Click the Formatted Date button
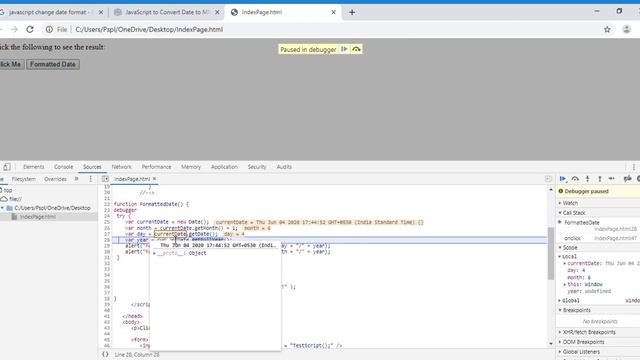Image resolution: width=640 pixels, height=360 pixels. pos(53,64)
